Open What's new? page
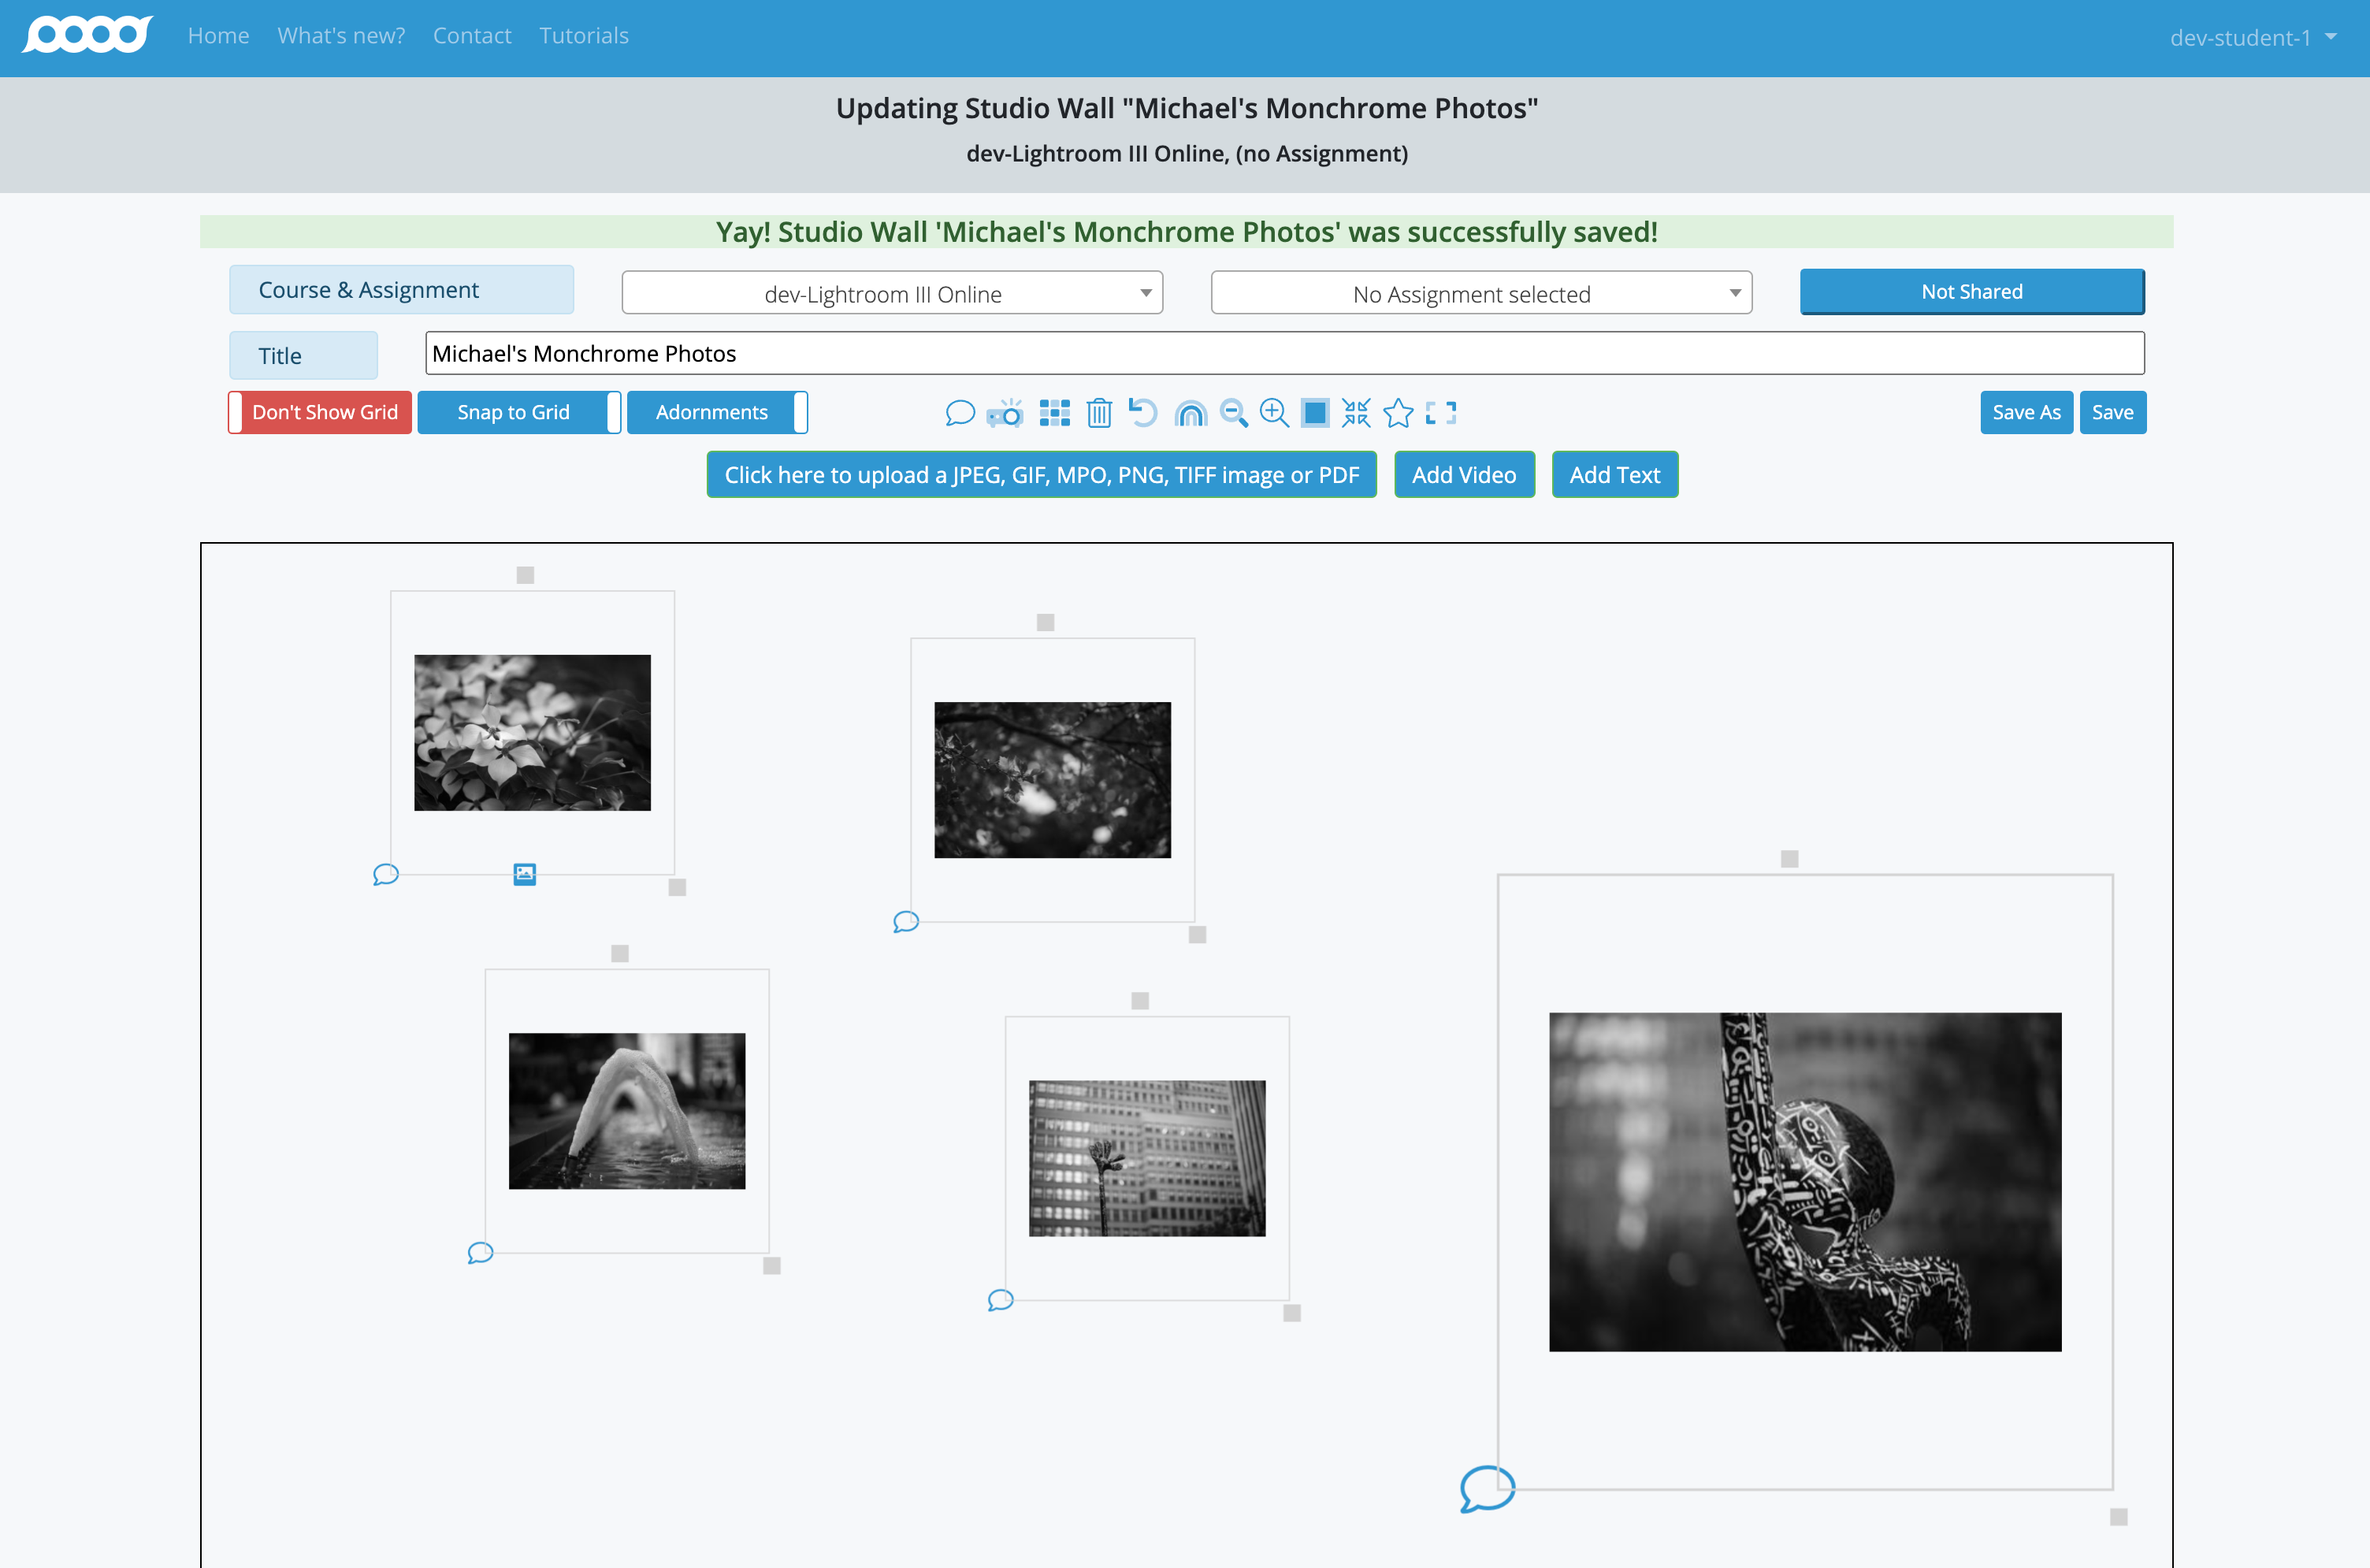2370x1568 pixels. (341, 36)
